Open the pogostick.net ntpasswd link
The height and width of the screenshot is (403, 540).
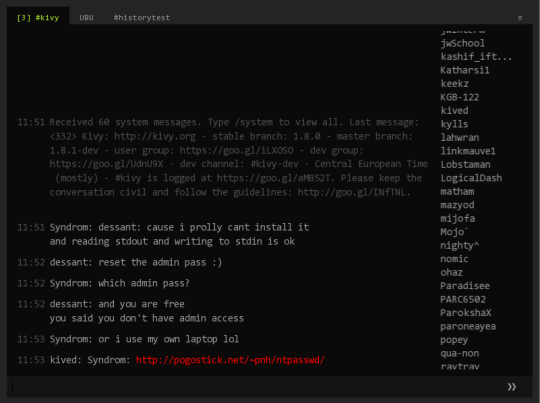230,360
